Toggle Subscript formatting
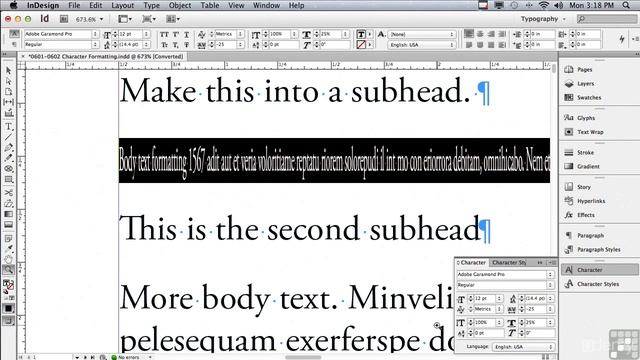Image resolution: width=640 pixels, height=360 pixels. 176,44
